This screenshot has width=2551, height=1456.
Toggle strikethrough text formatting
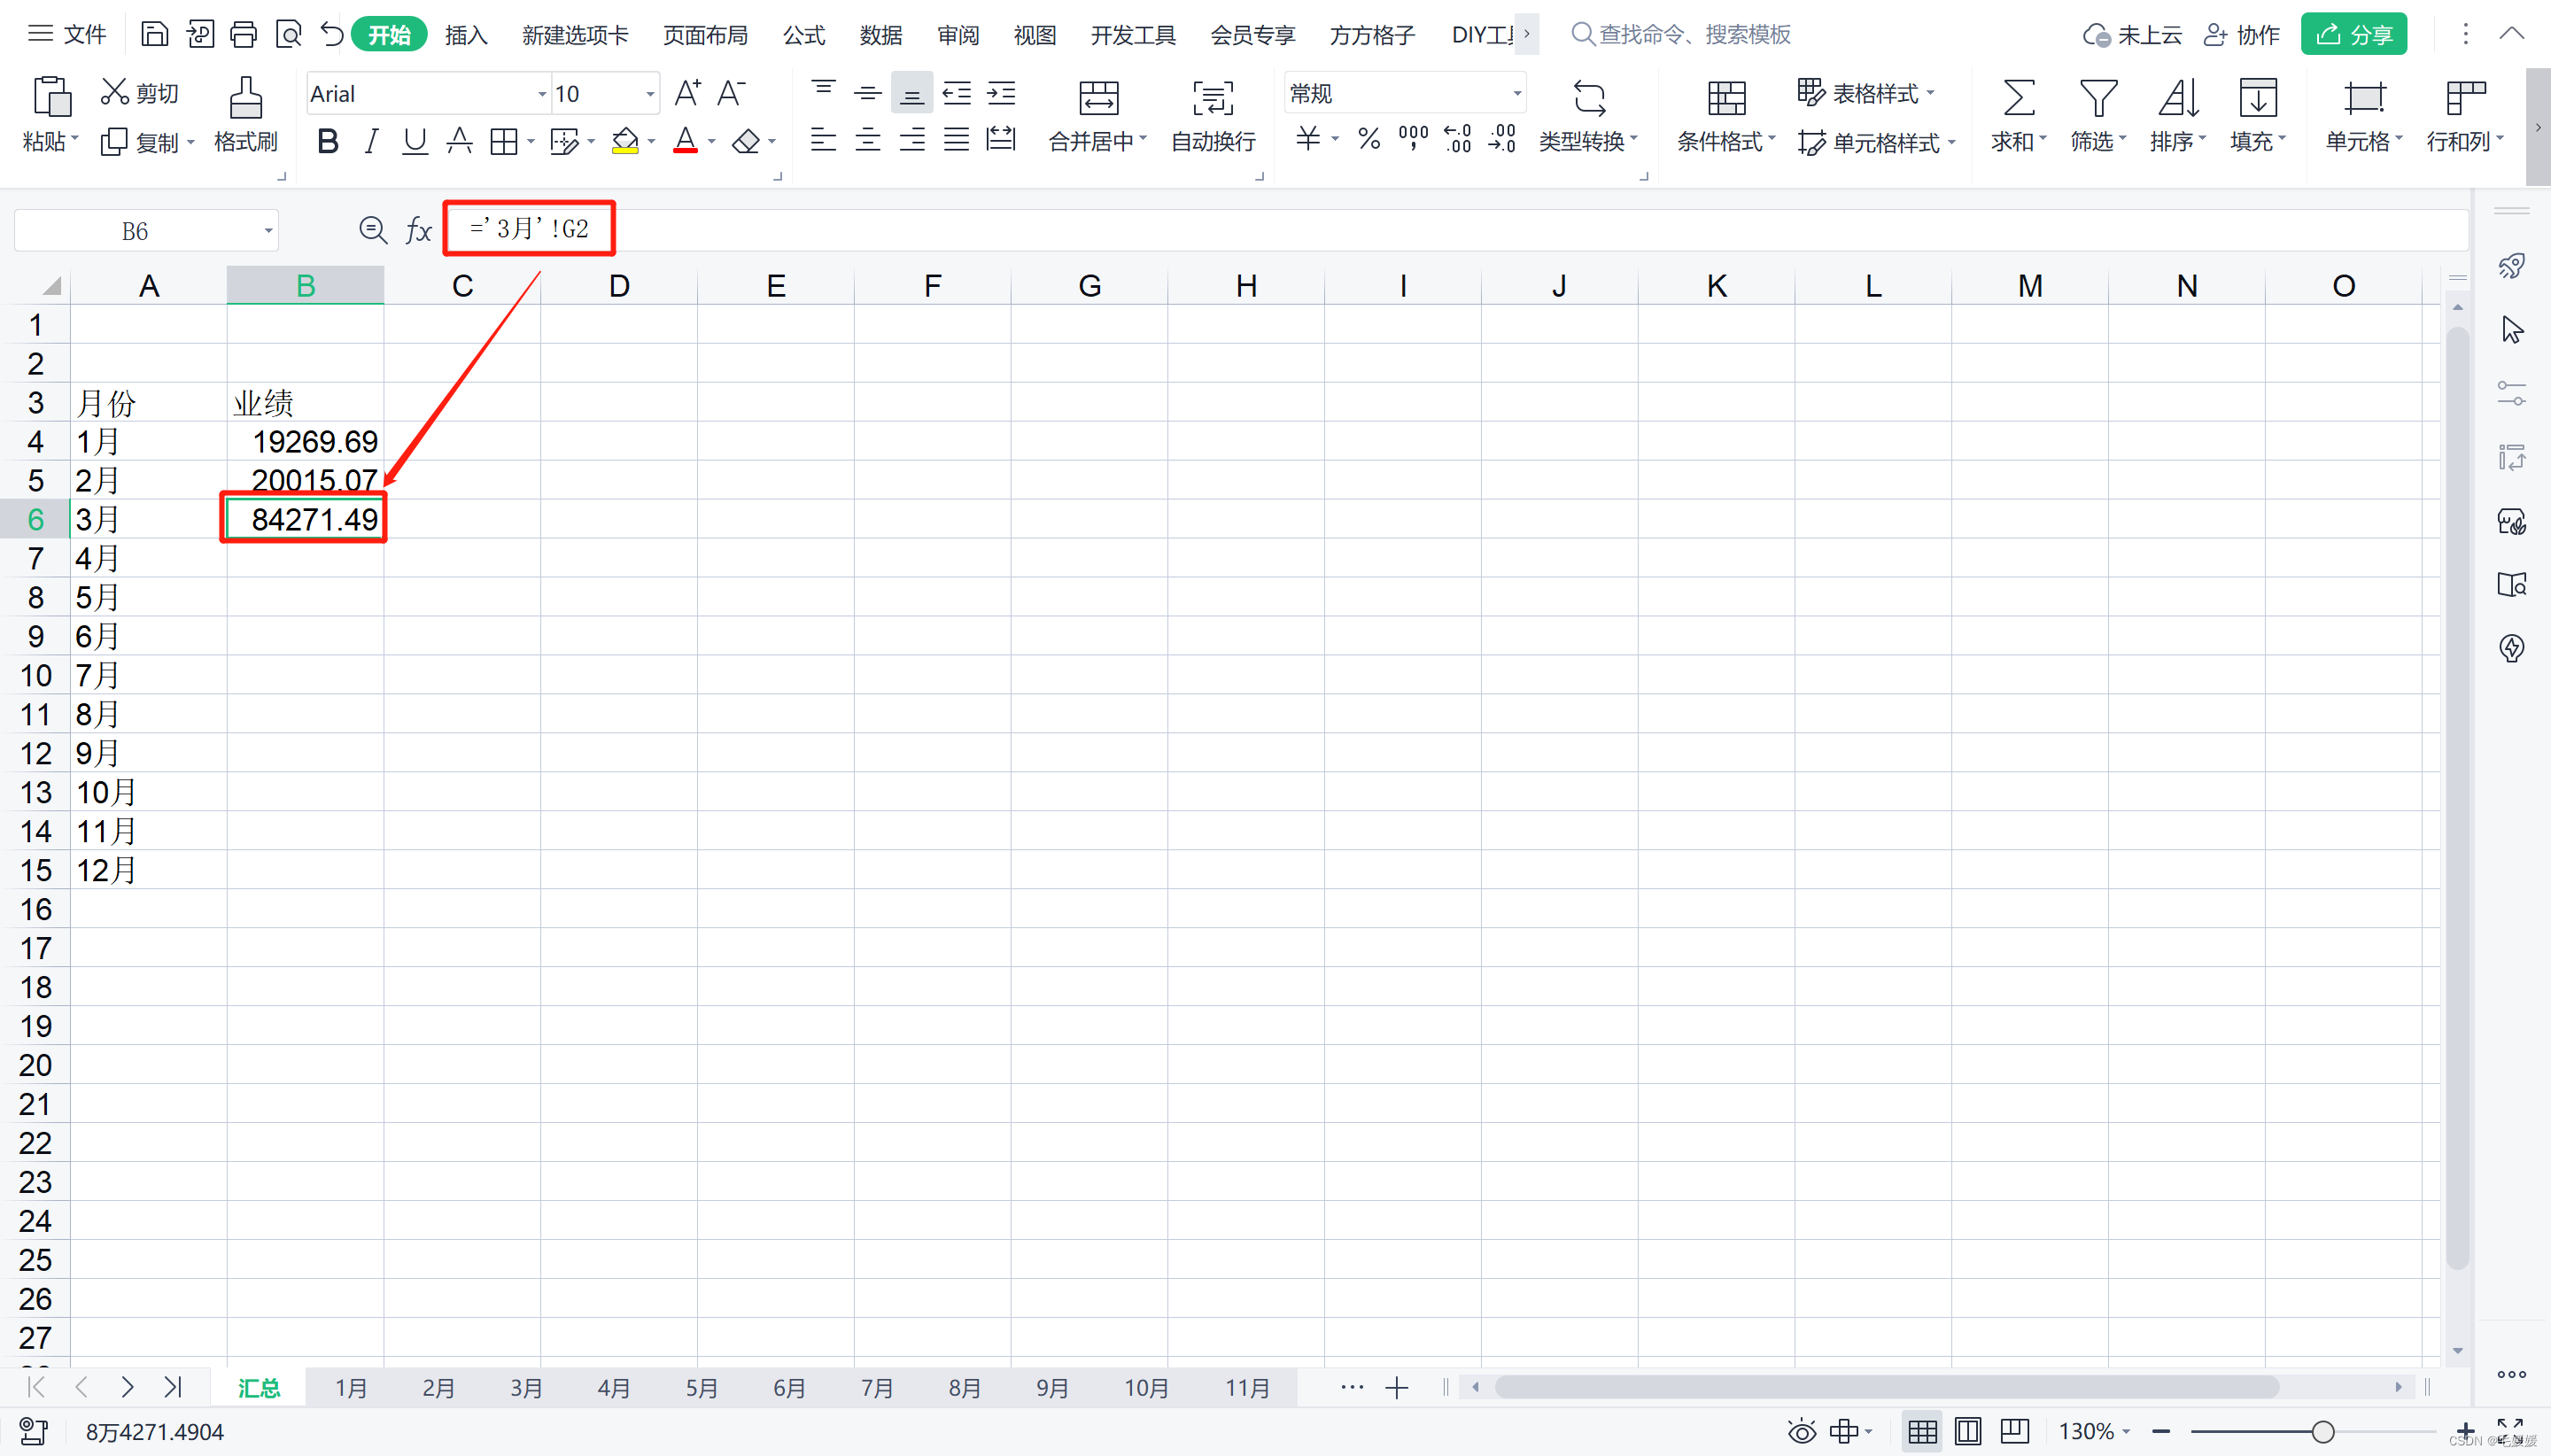click(459, 141)
